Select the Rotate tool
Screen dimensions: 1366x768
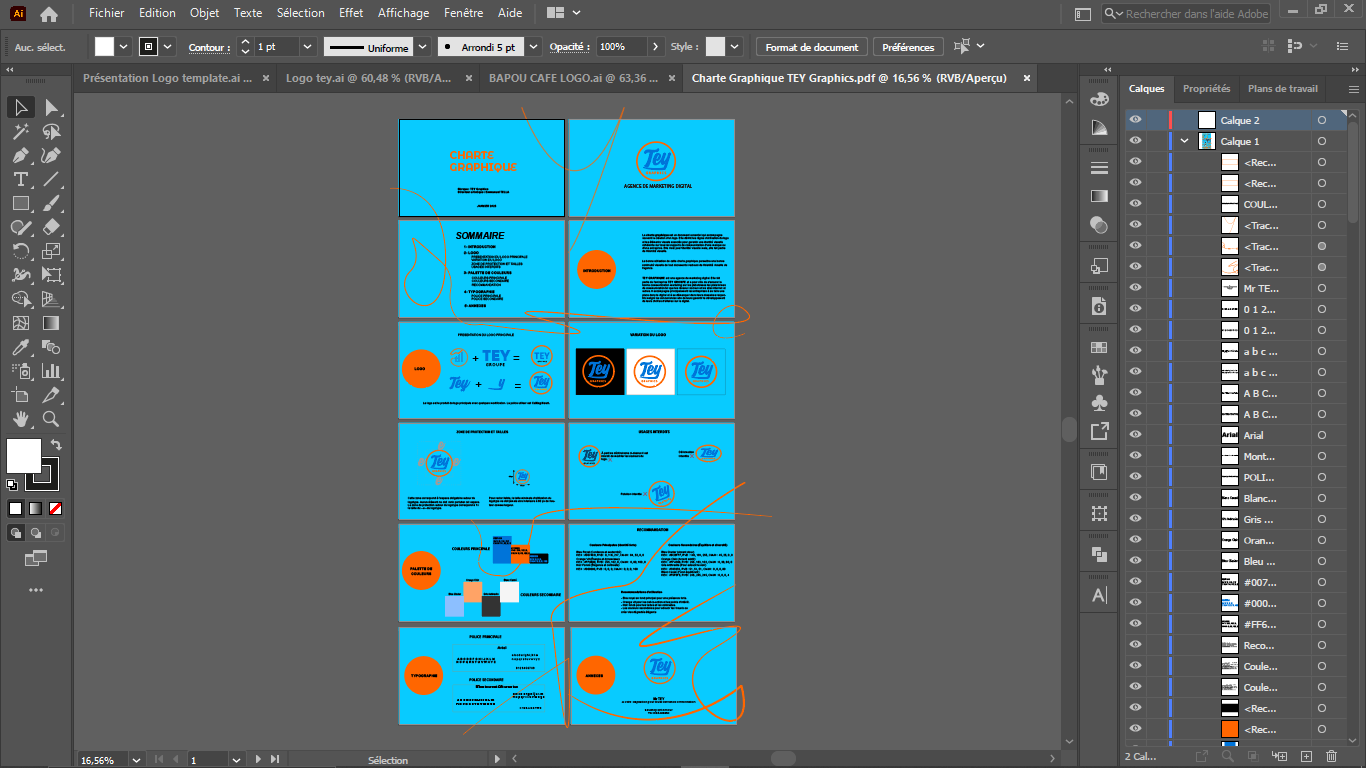[x=20, y=251]
